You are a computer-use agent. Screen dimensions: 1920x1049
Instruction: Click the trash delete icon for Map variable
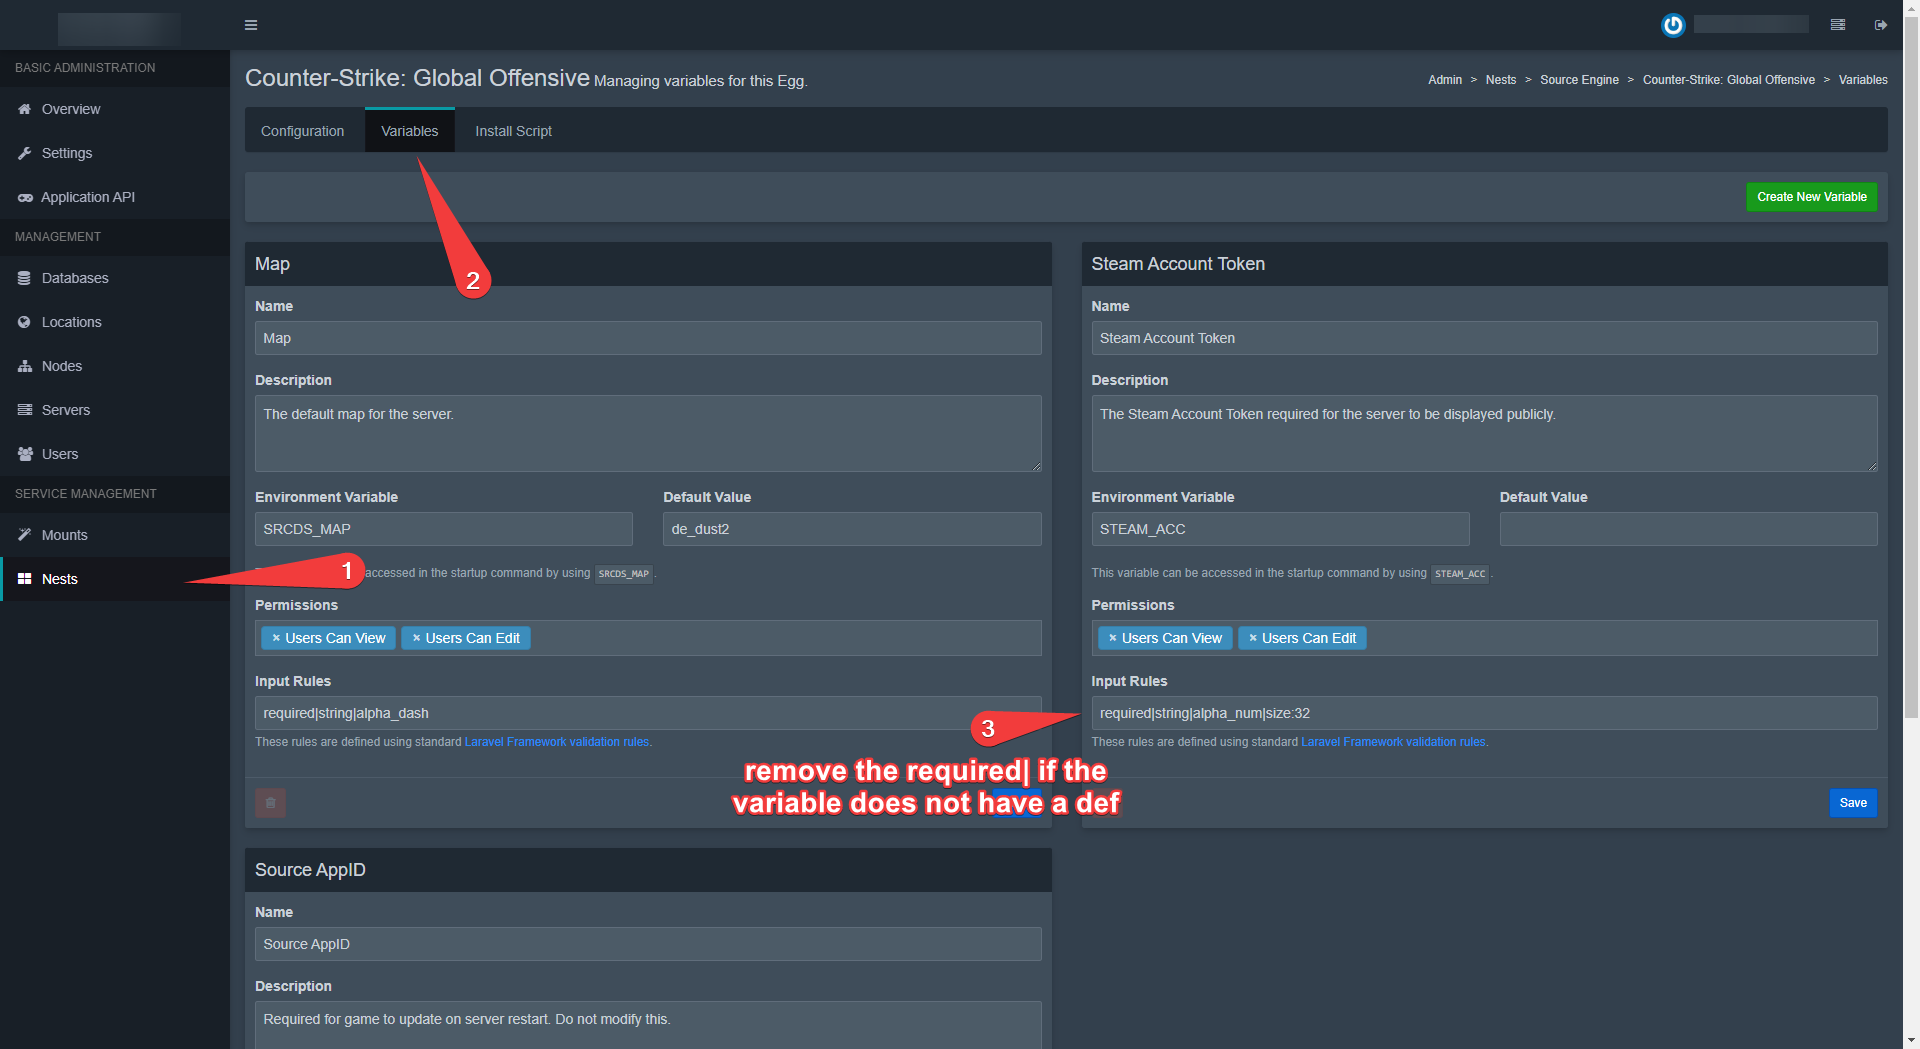coord(270,803)
